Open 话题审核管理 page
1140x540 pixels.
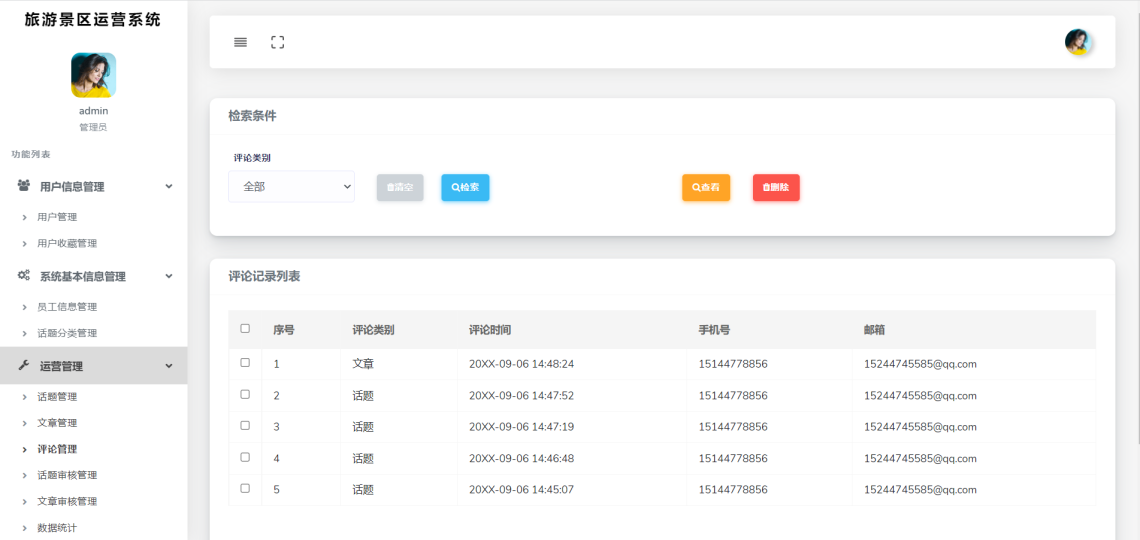coord(68,475)
